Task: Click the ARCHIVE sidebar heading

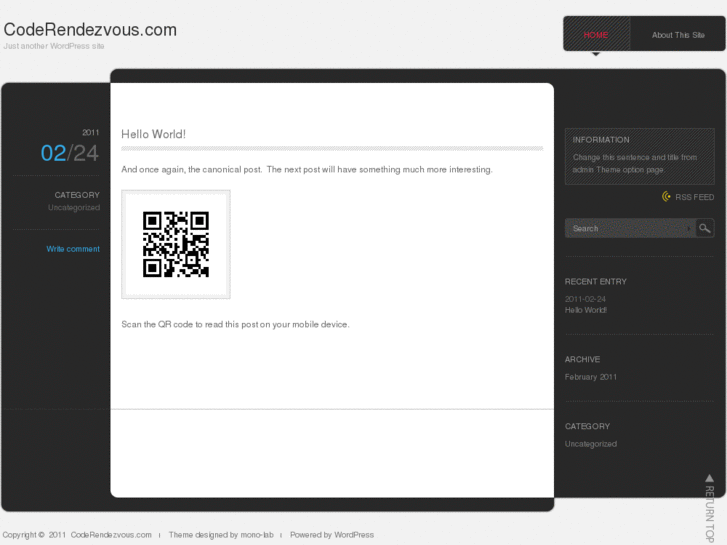Action: pos(582,359)
